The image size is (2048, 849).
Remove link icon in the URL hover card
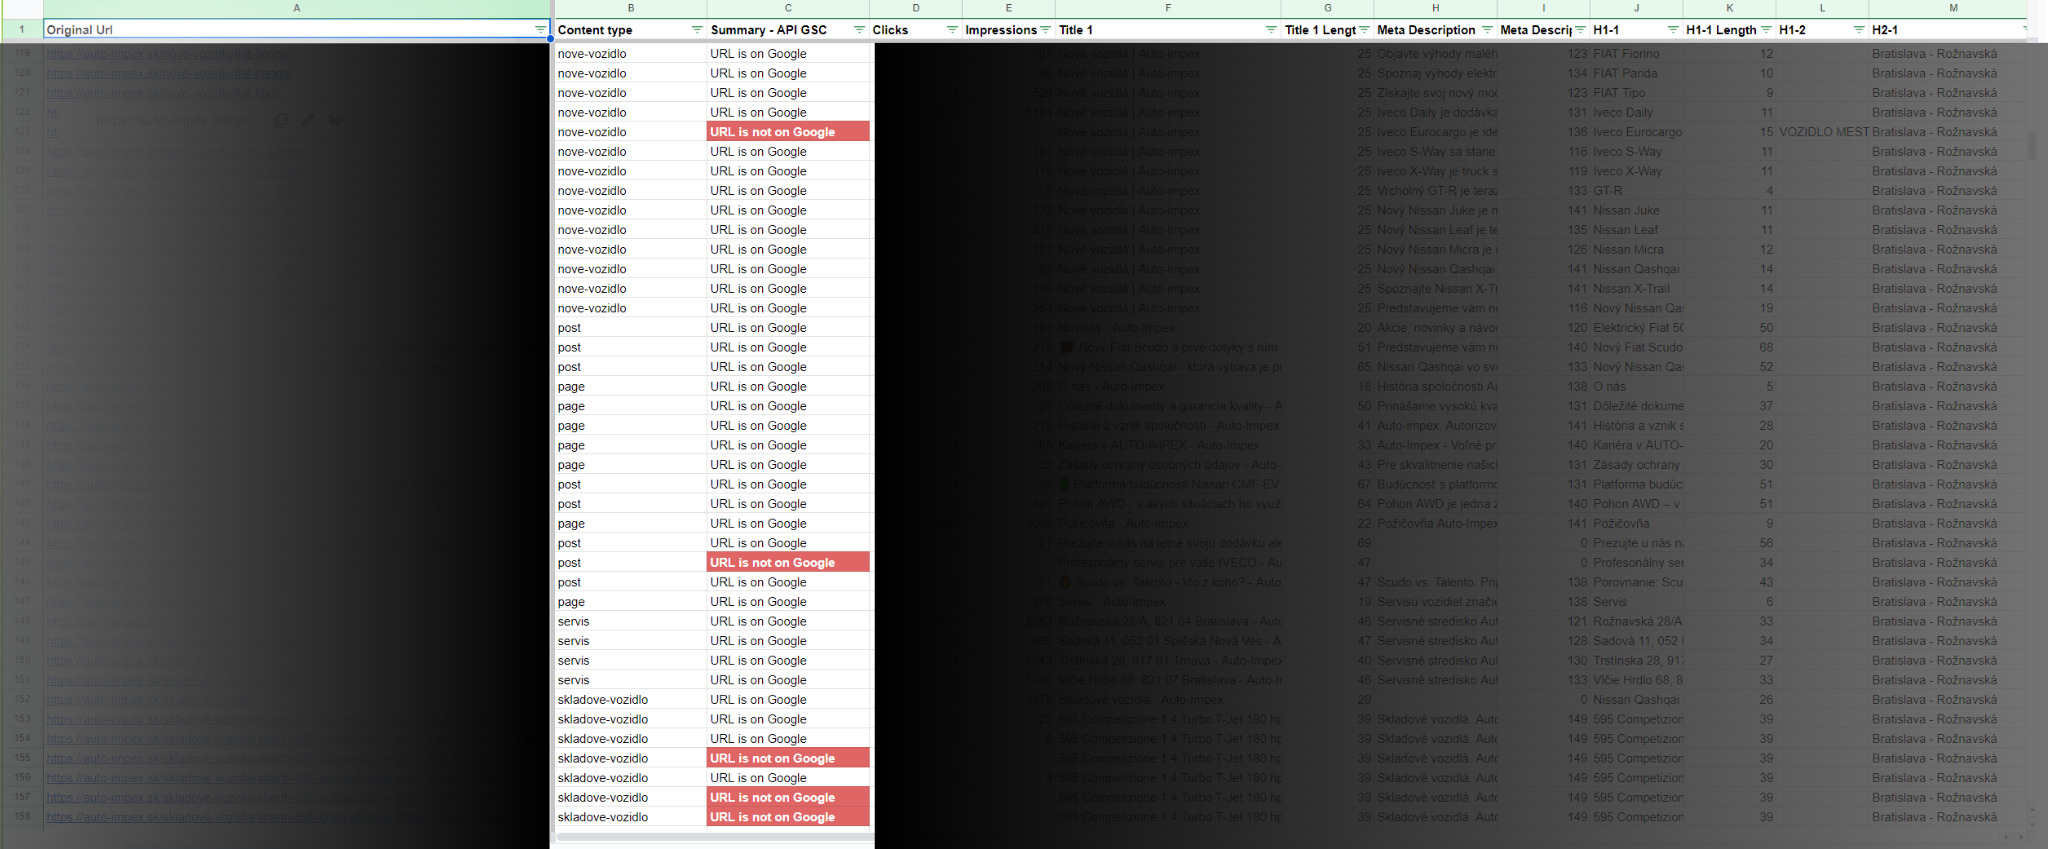pyautogui.click(x=336, y=120)
